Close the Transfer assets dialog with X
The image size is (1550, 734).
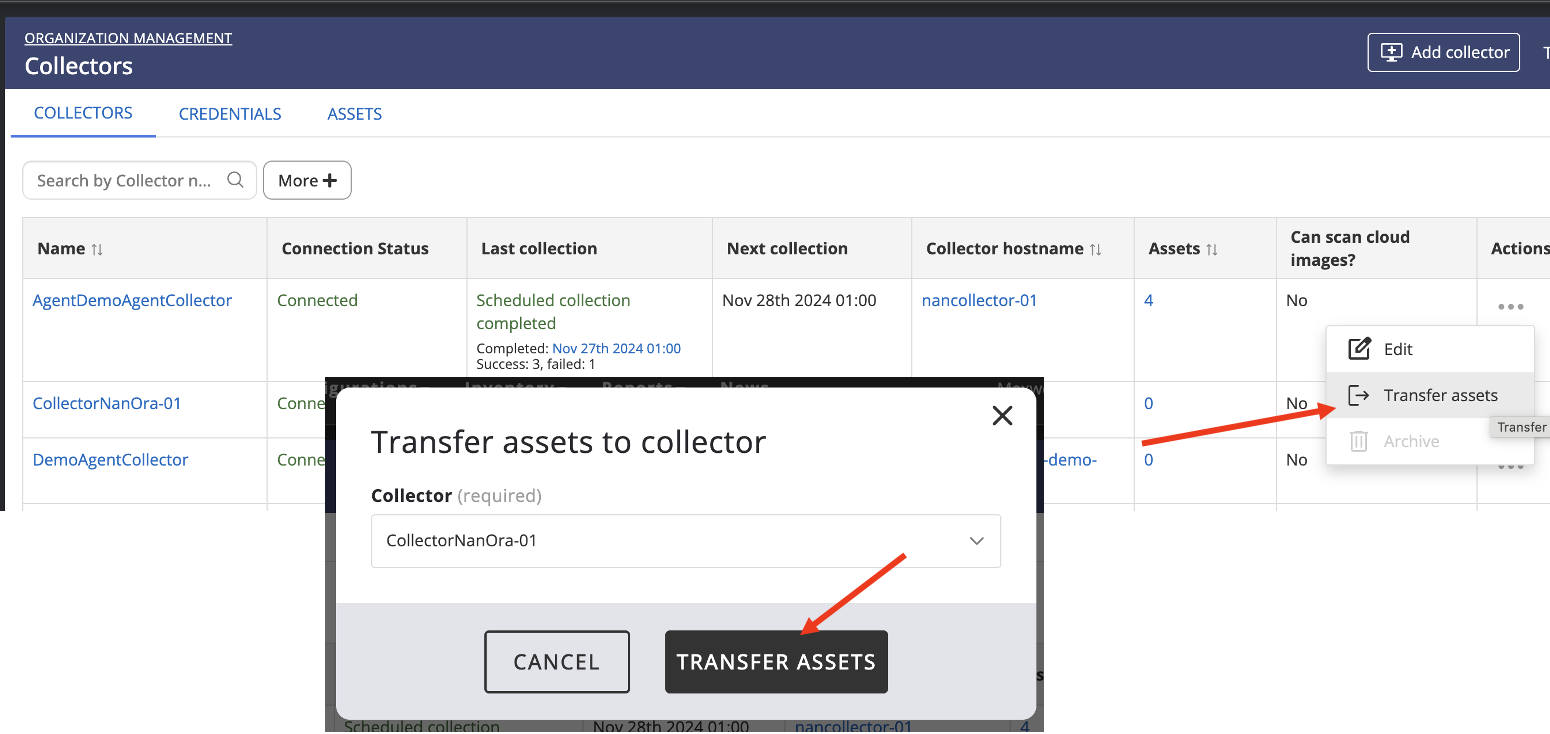[x=1002, y=416]
